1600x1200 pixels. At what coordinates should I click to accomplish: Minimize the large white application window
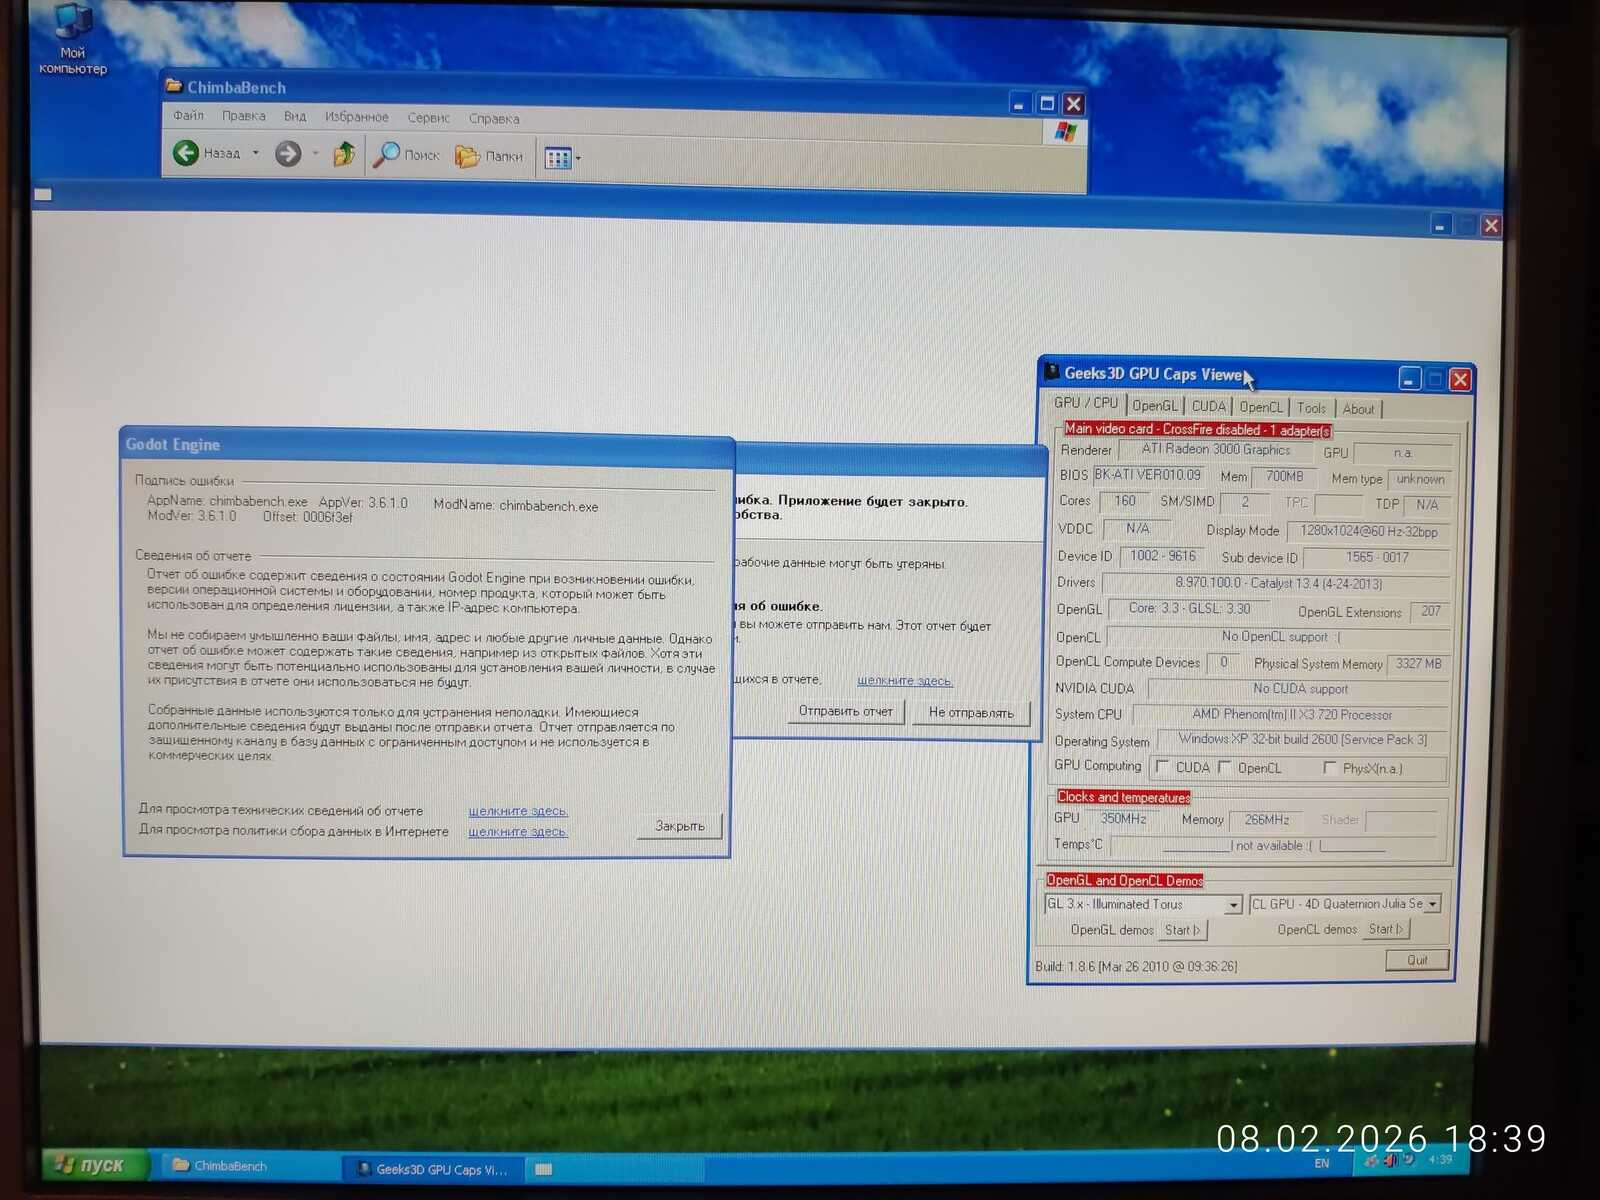point(1440,225)
